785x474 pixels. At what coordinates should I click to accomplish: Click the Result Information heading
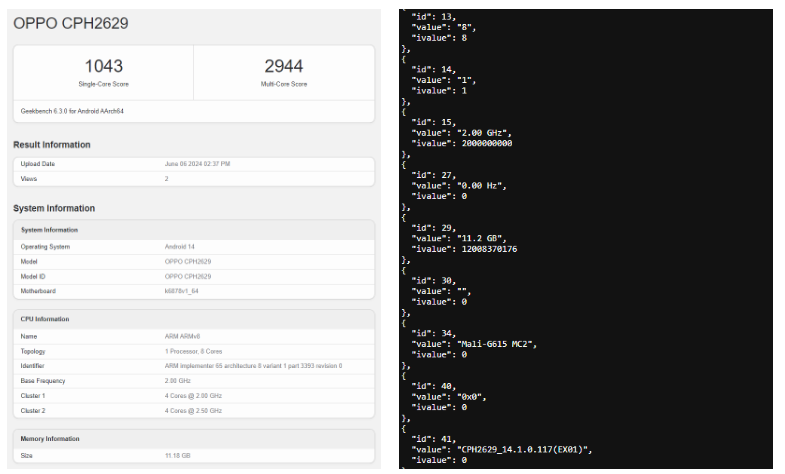[x=52, y=145]
